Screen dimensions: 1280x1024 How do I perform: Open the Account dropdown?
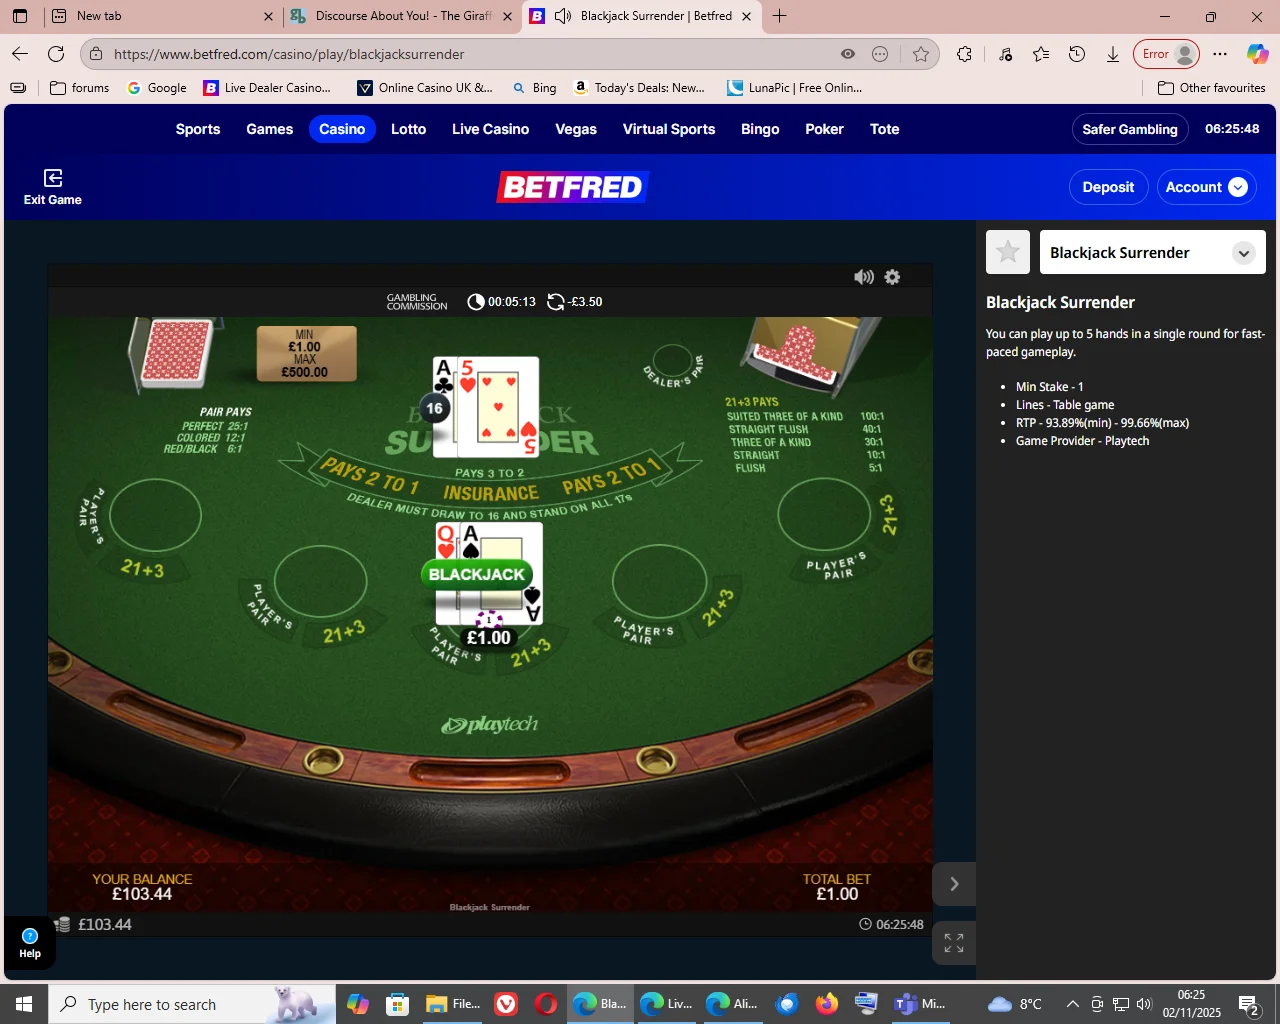[x=1206, y=187]
